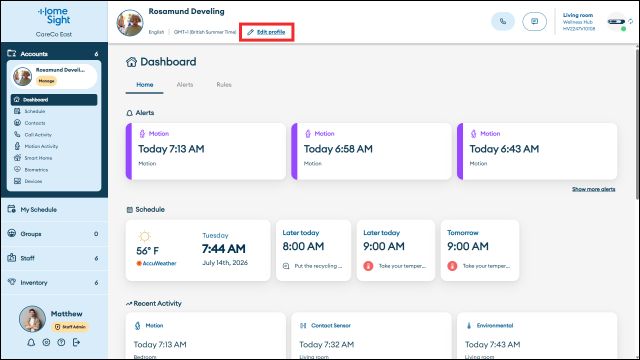
Task: Click Matthew's profile photo
Action: click(x=32, y=319)
